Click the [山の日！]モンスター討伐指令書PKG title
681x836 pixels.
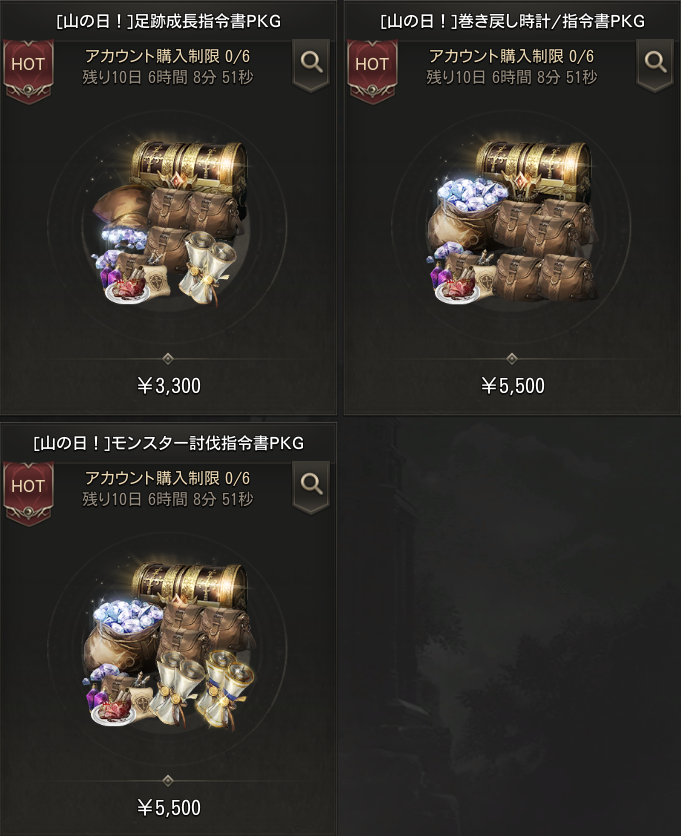(x=169, y=443)
